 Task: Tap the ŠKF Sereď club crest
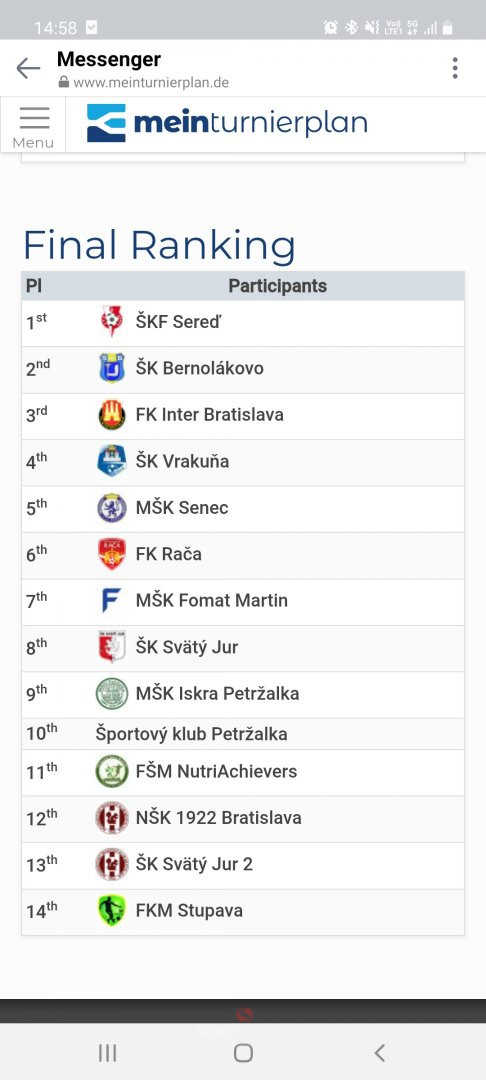click(x=112, y=322)
